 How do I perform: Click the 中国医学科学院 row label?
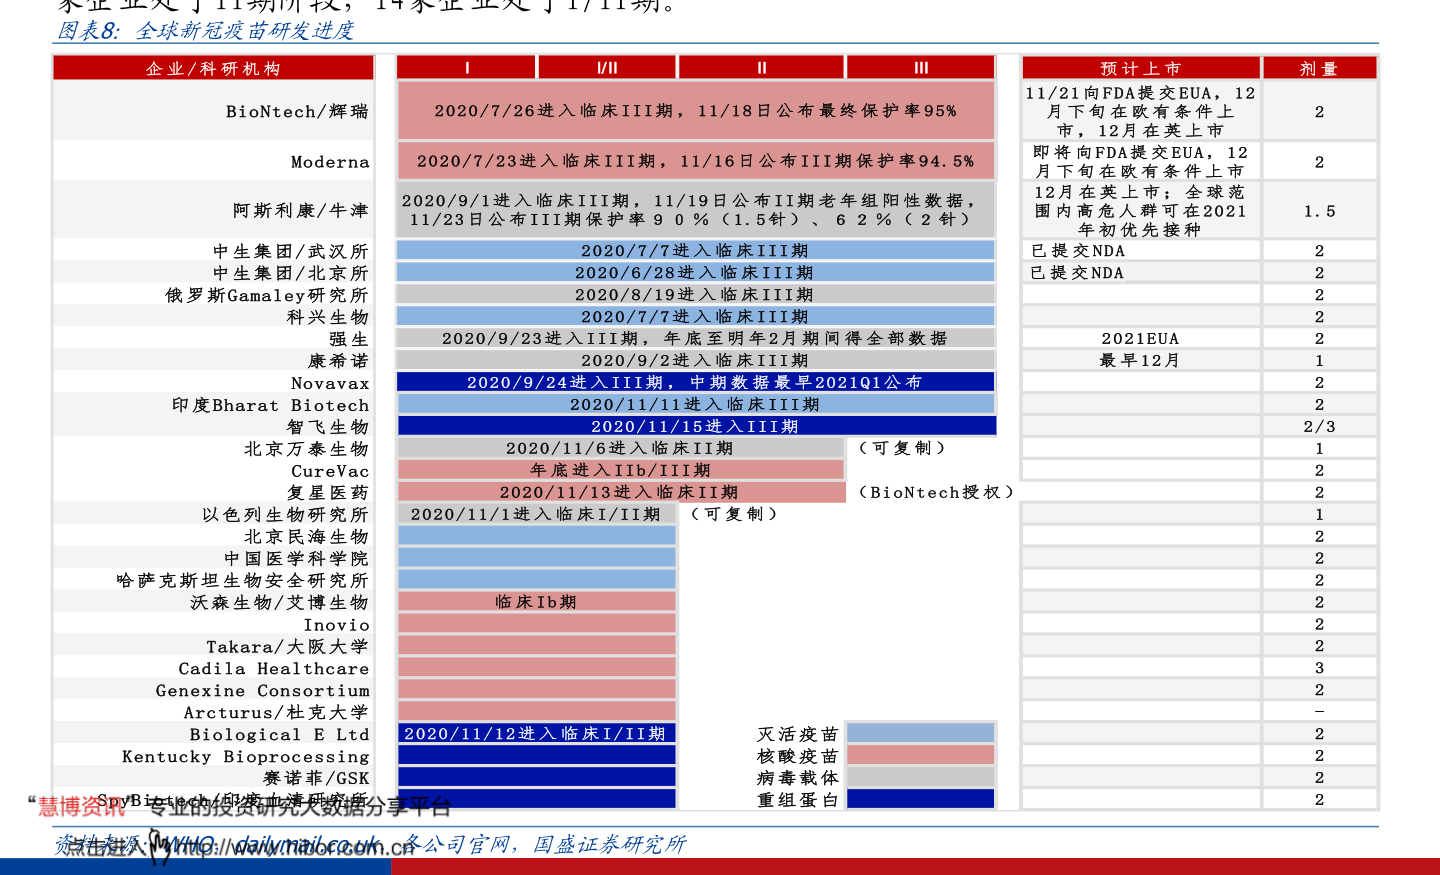(x=297, y=559)
